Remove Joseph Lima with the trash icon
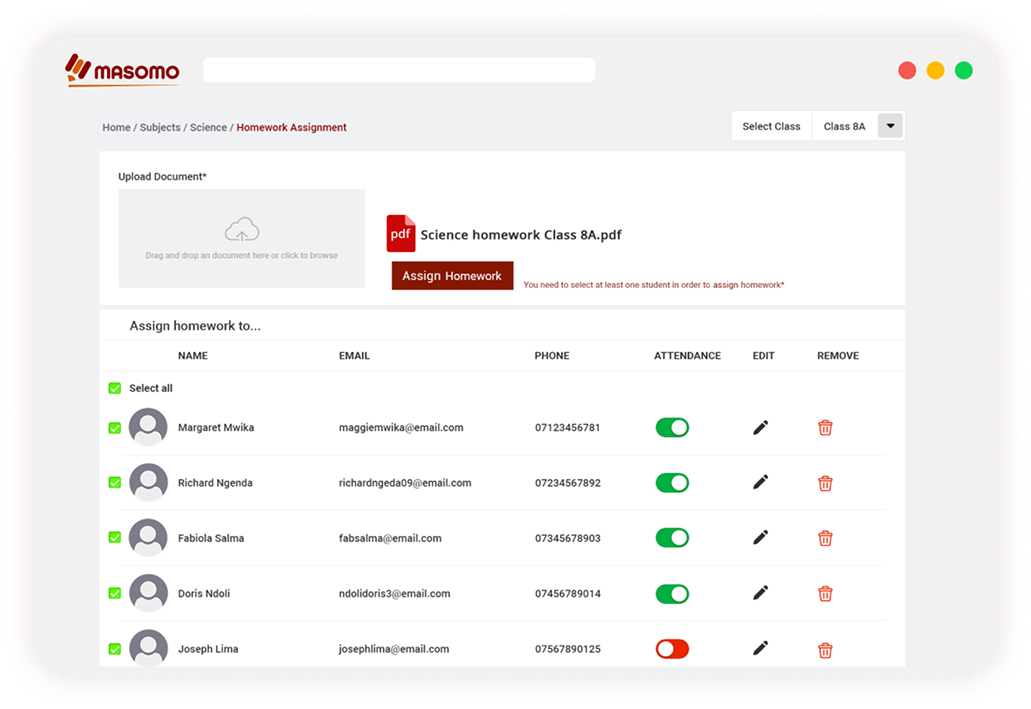The image size is (1031, 709). click(x=825, y=650)
